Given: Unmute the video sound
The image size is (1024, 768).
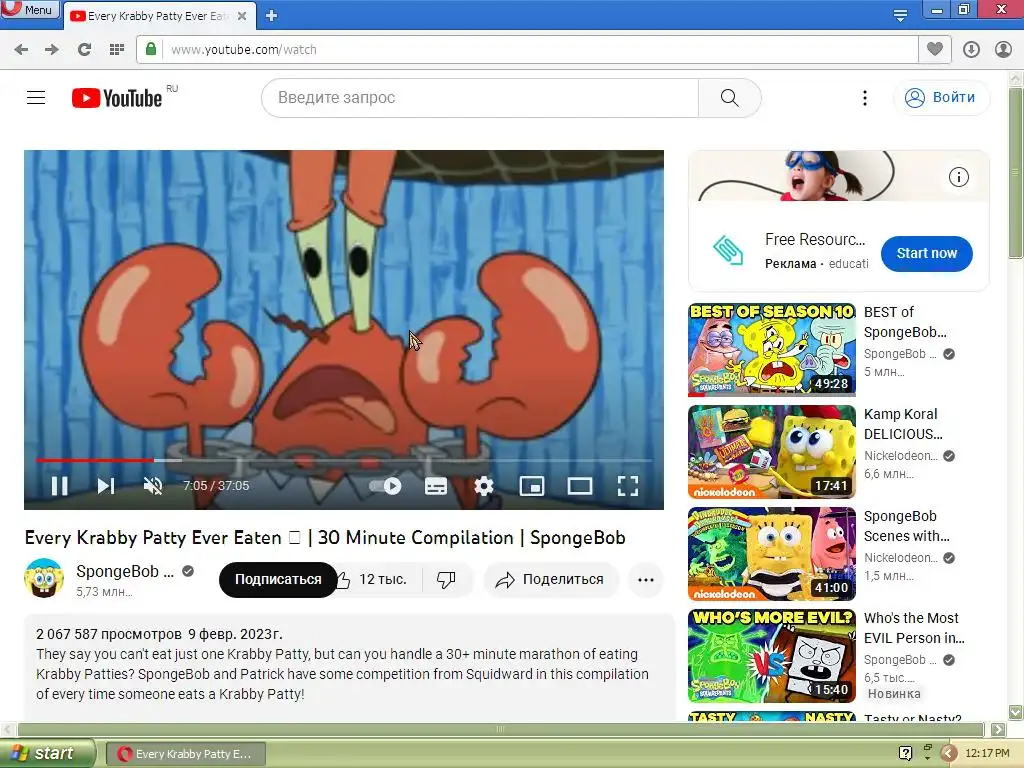Looking at the screenshot, I should click(x=153, y=486).
